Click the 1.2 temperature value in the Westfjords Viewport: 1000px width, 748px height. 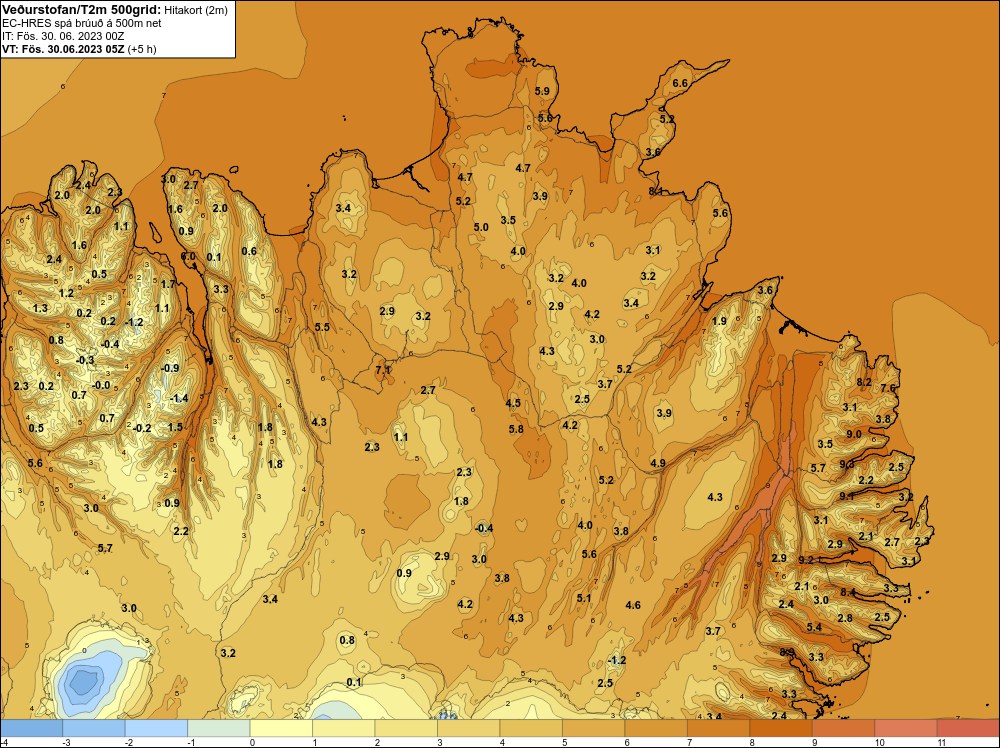[66, 294]
